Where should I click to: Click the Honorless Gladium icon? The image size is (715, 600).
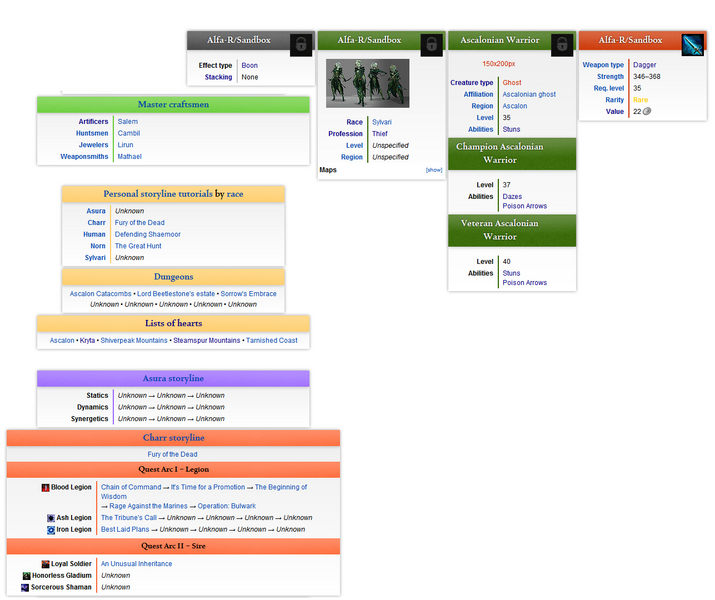coord(26,576)
